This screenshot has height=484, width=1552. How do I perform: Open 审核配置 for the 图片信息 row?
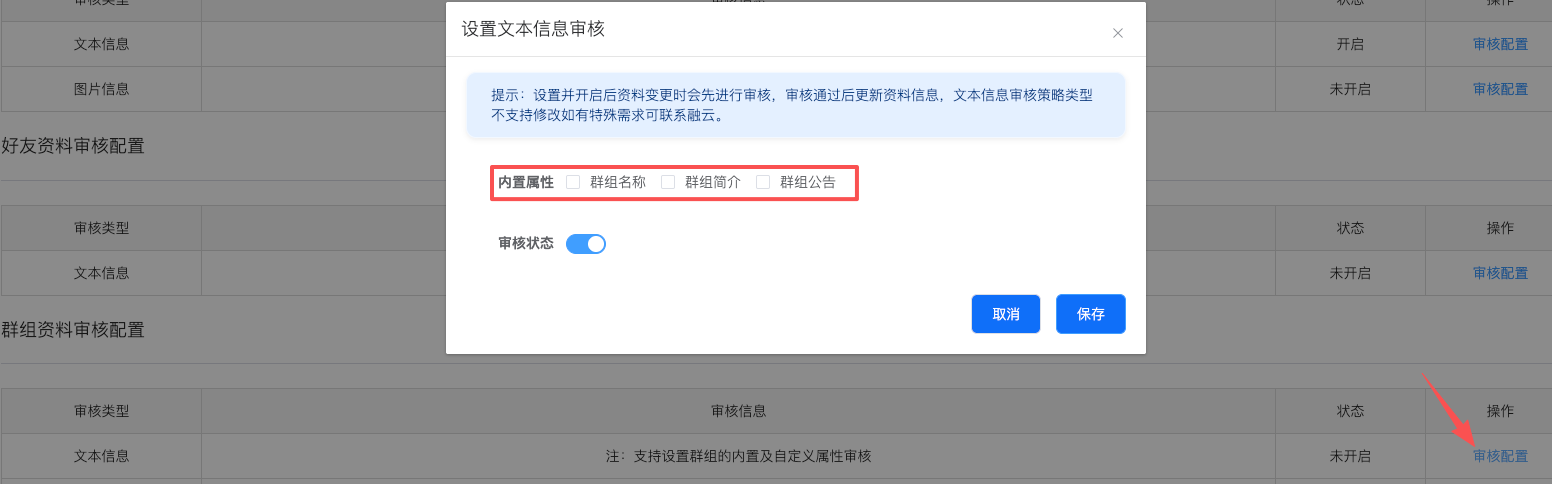pos(1500,89)
